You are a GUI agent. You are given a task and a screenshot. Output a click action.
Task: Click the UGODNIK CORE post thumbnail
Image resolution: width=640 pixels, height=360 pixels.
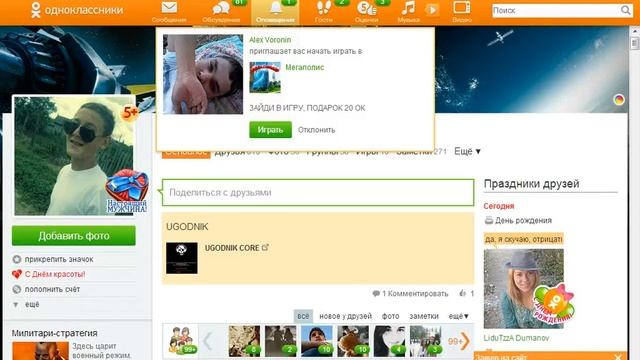182,258
